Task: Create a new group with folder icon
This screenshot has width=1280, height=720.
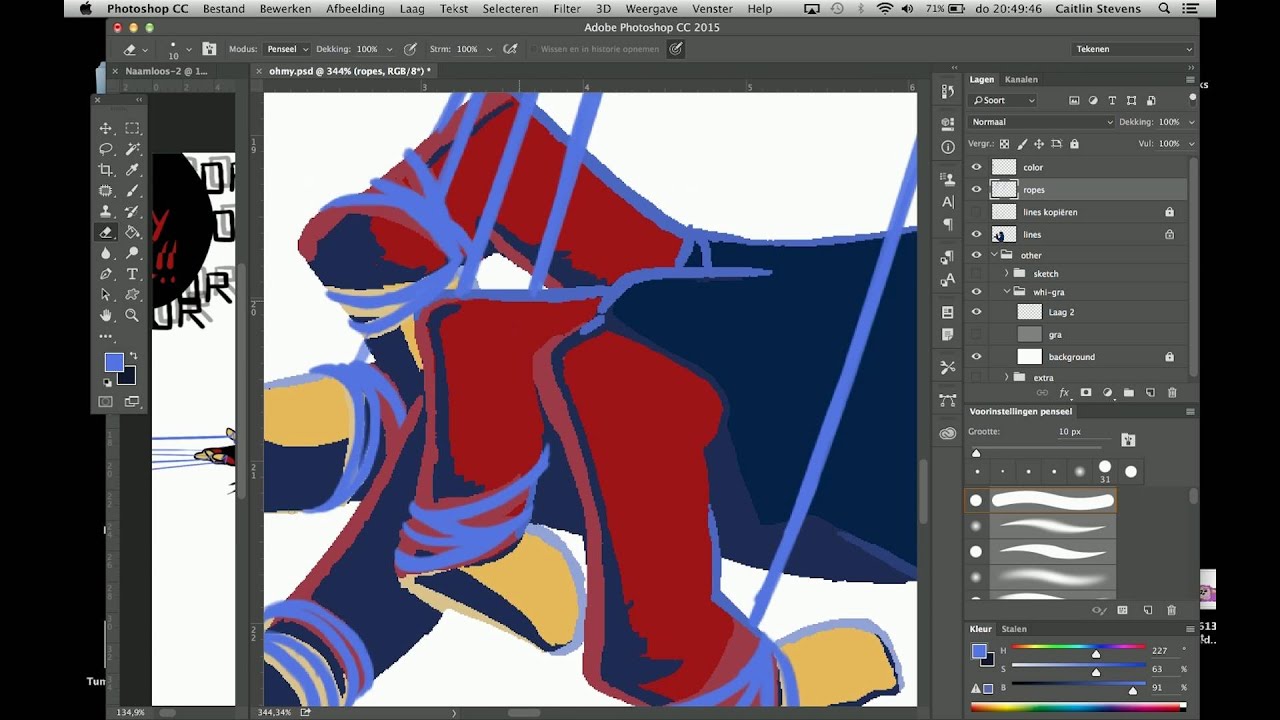Action: [1129, 393]
